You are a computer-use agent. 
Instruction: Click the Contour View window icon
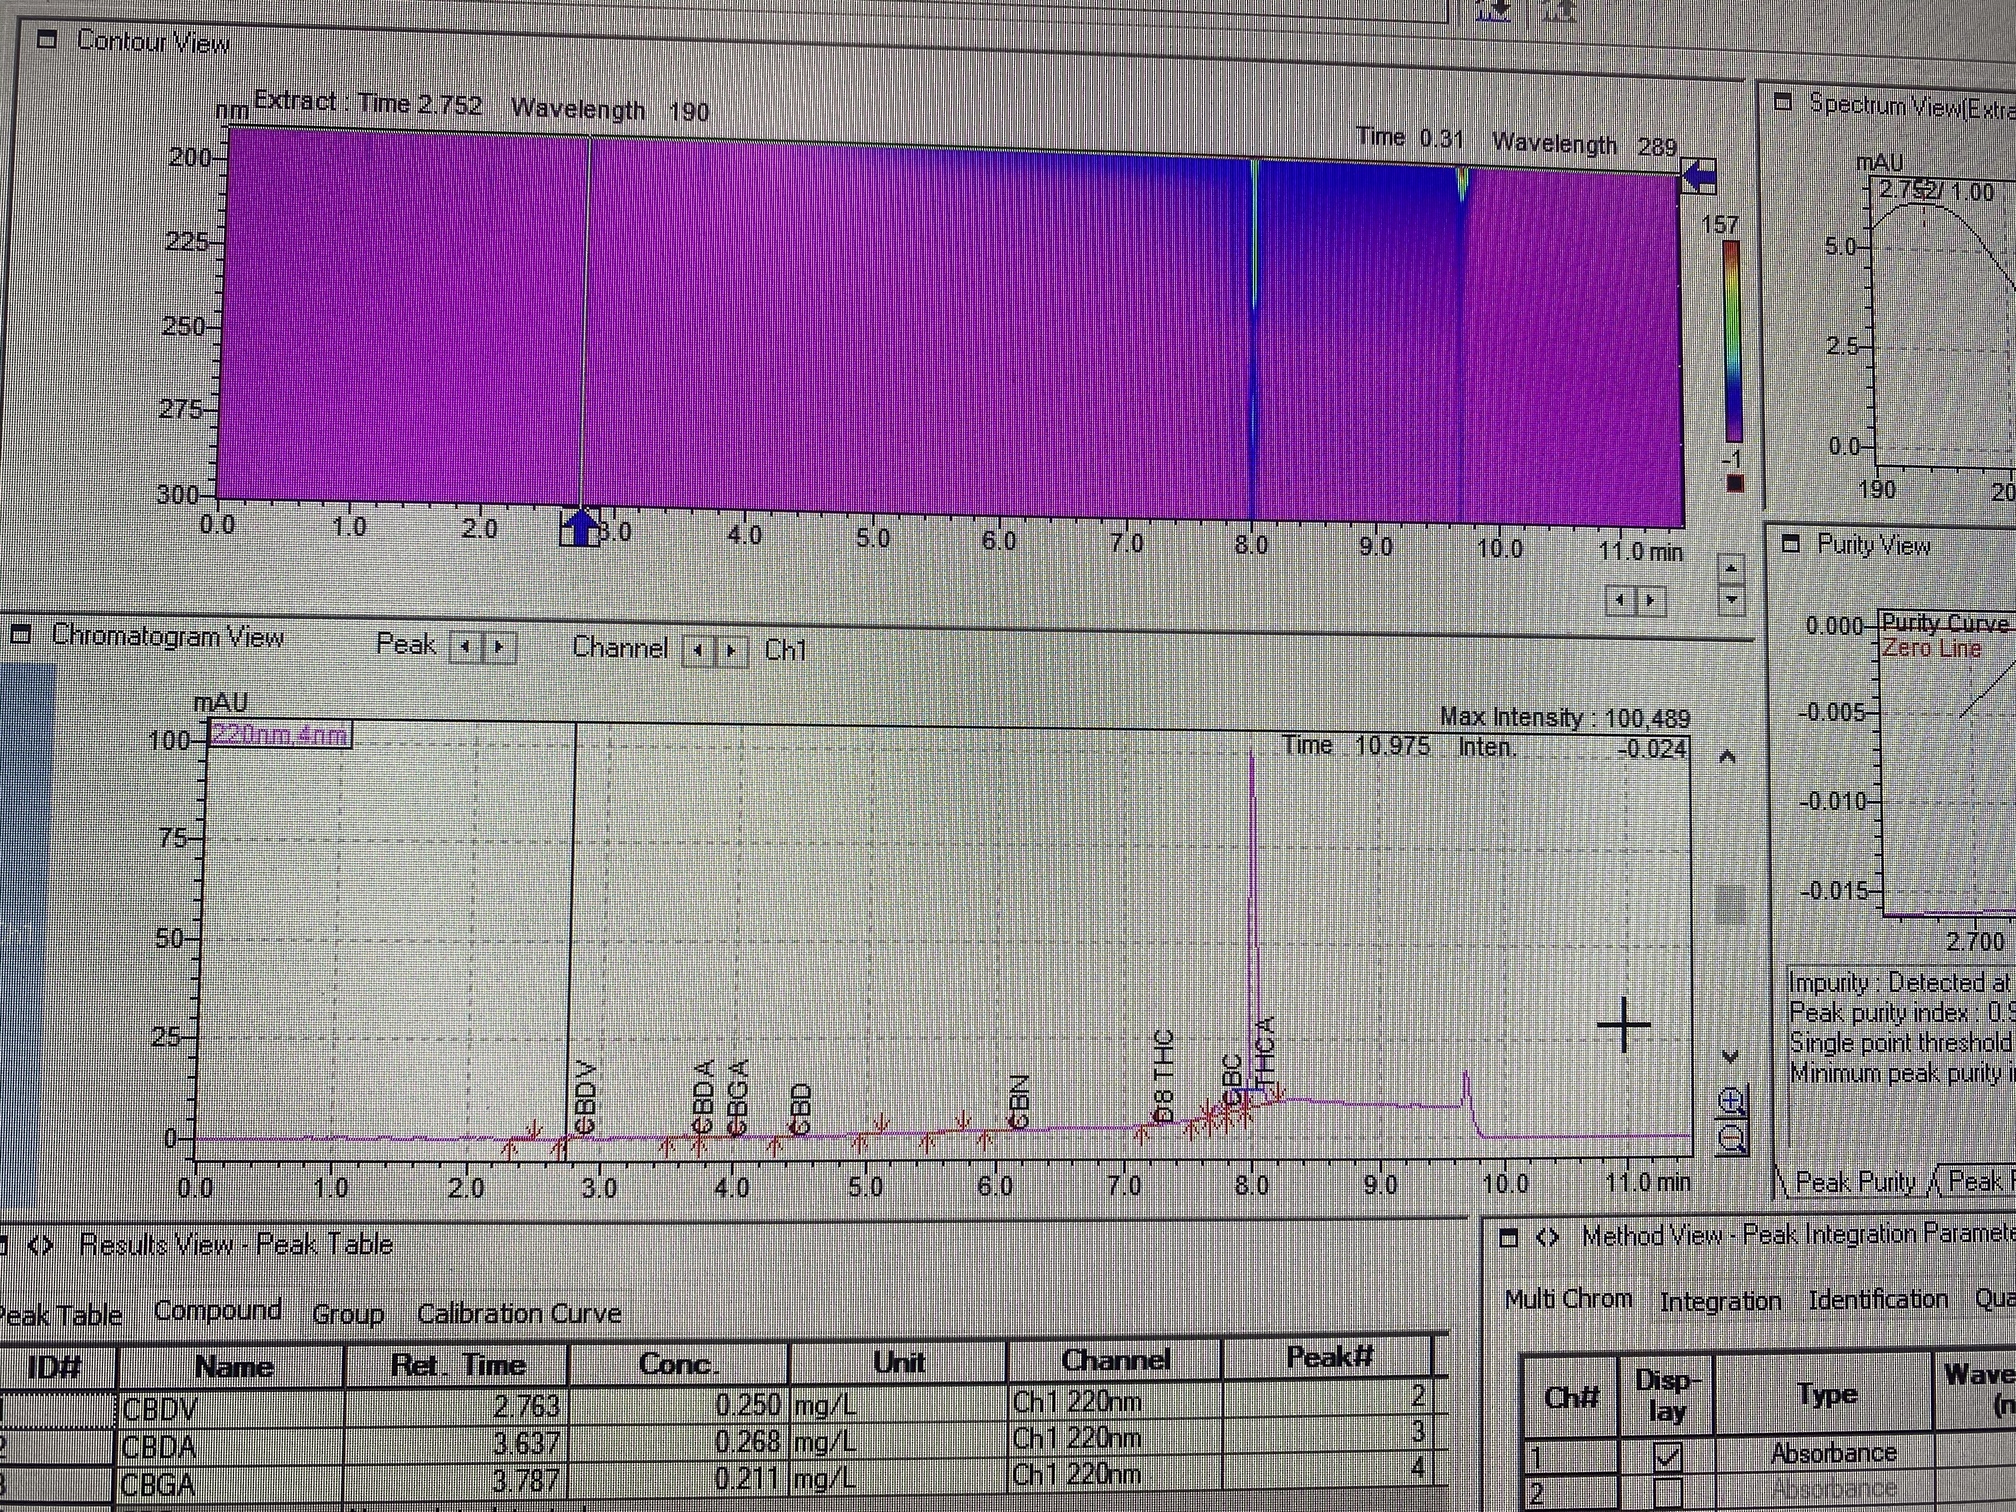point(47,40)
